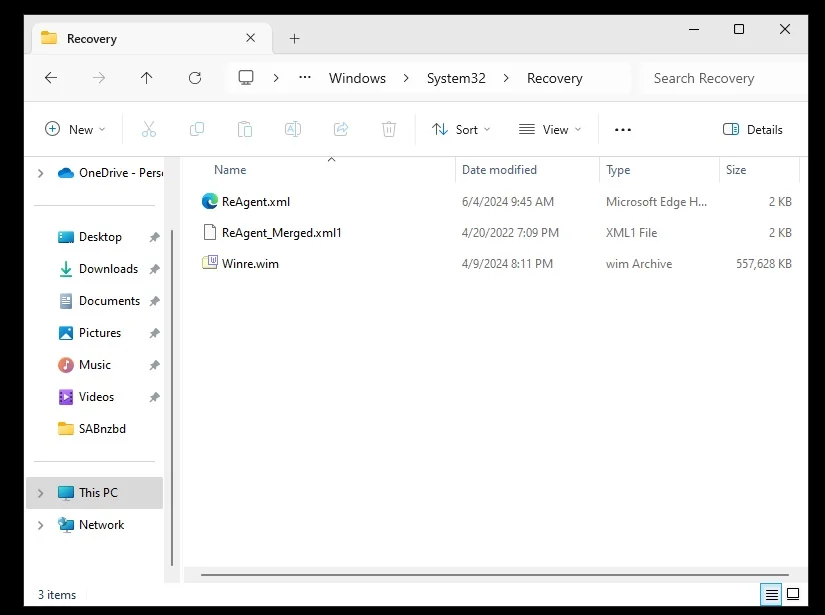
Task: Click the blank file icon of ReAgent_Merged.xml1
Action: [210, 232]
